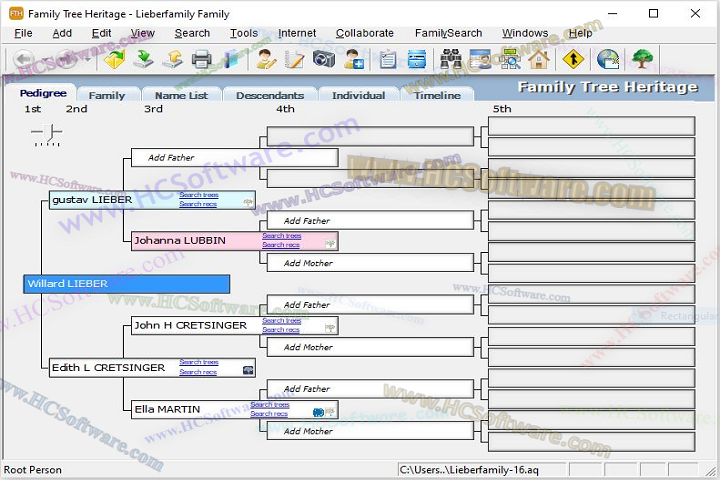Image resolution: width=720 pixels, height=480 pixels.
Task: Open the Tools menu
Action: click(x=244, y=33)
